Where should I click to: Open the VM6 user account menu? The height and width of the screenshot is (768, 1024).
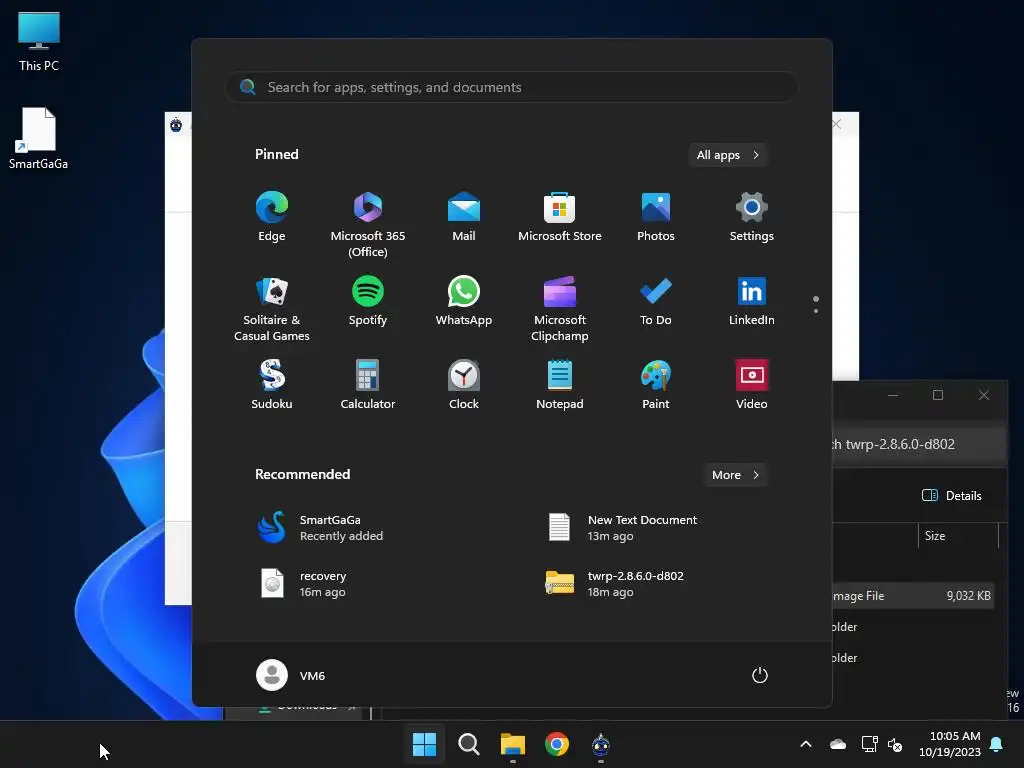(x=291, y=675)
